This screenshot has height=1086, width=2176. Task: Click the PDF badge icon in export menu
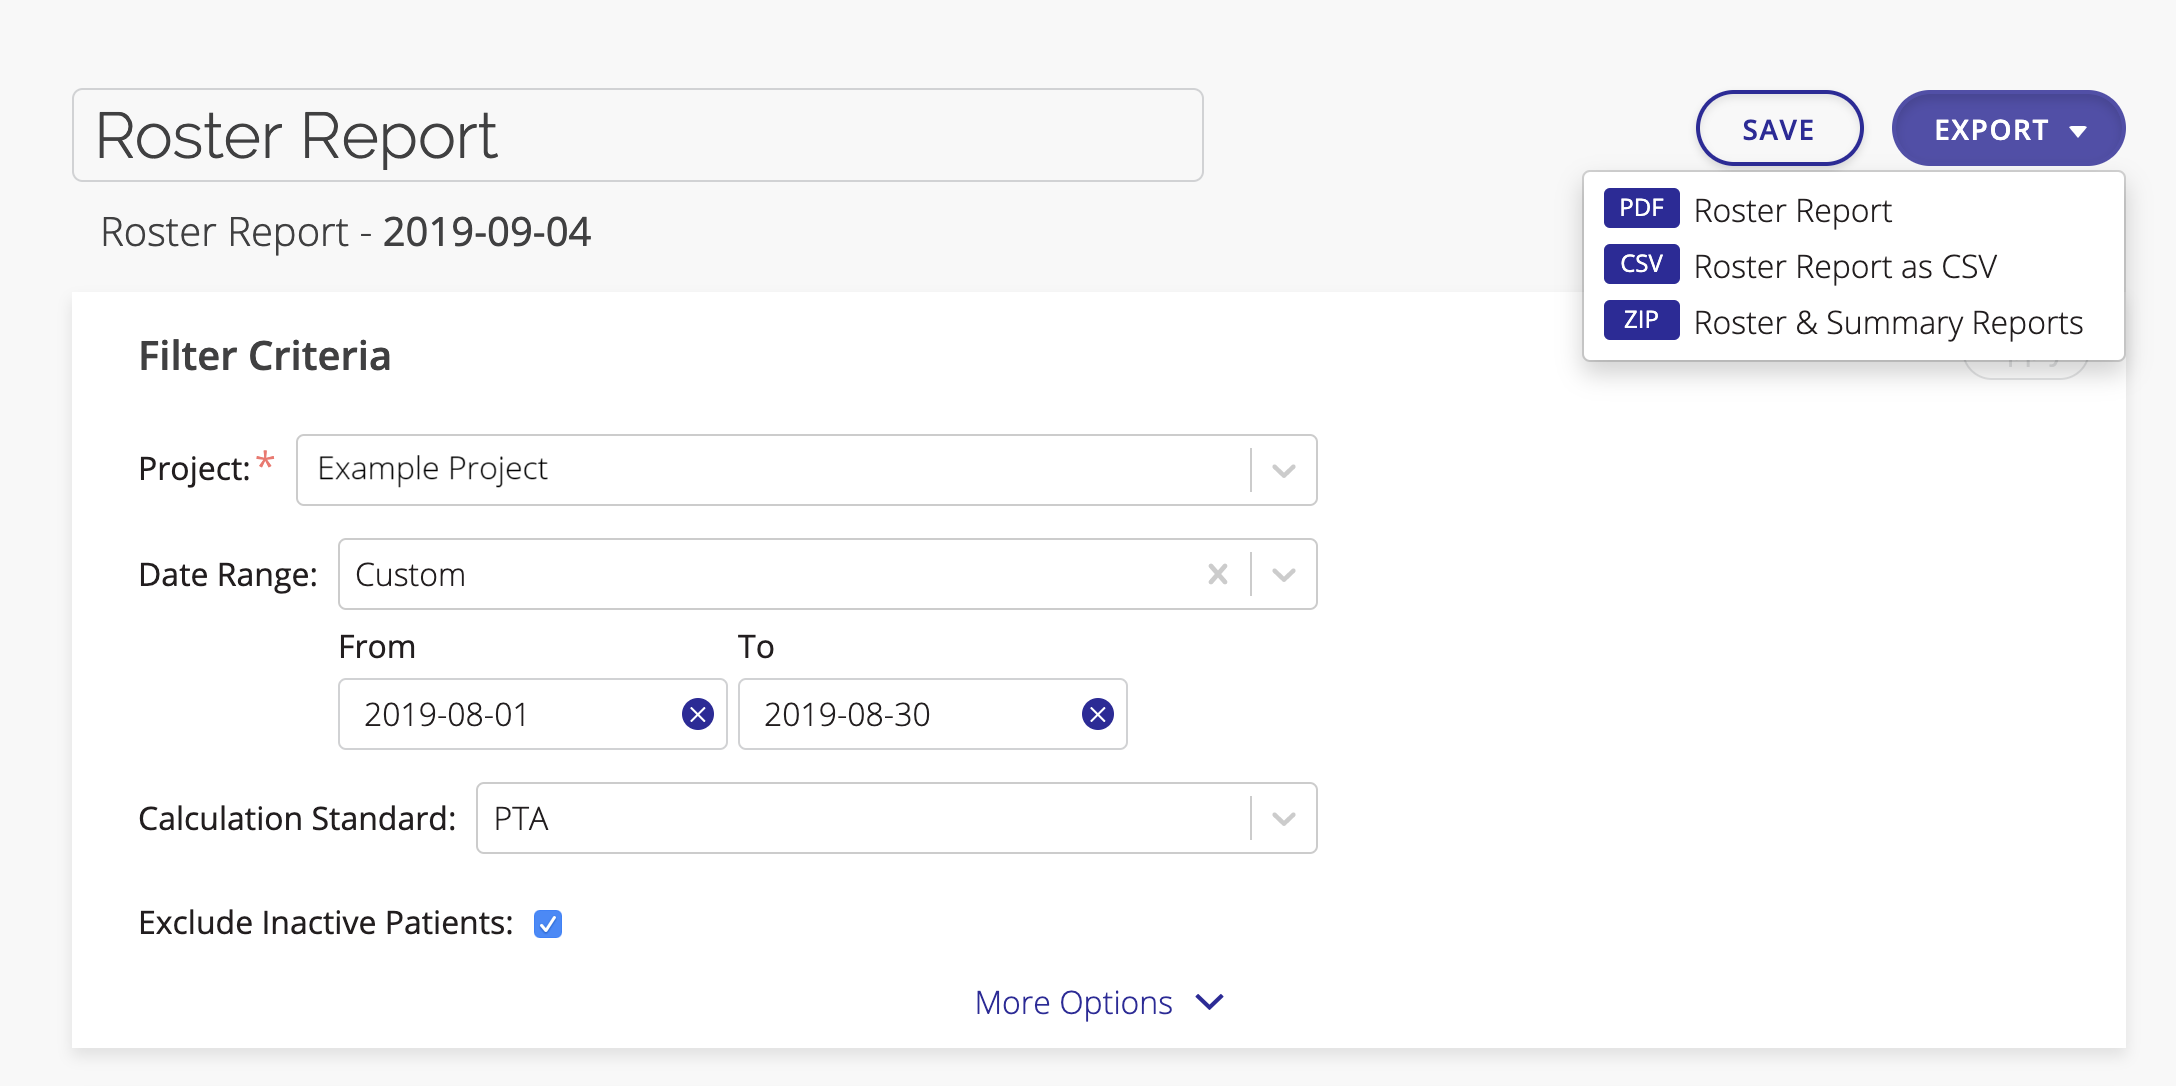tap(1641, 208)
